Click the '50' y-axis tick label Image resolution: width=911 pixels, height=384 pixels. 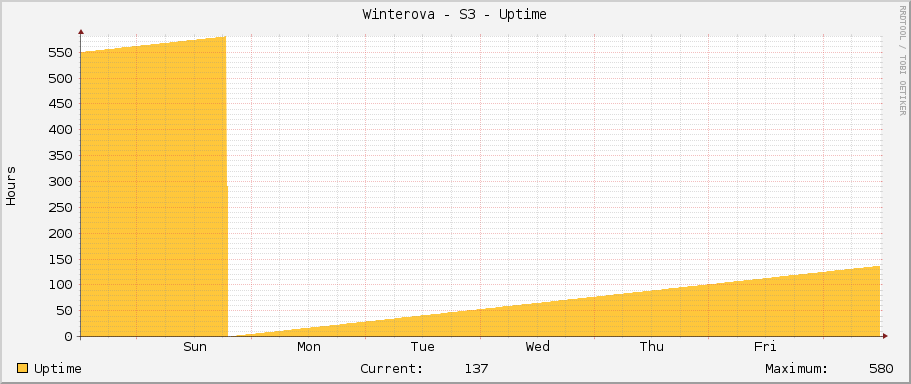[x=65, y=310]
